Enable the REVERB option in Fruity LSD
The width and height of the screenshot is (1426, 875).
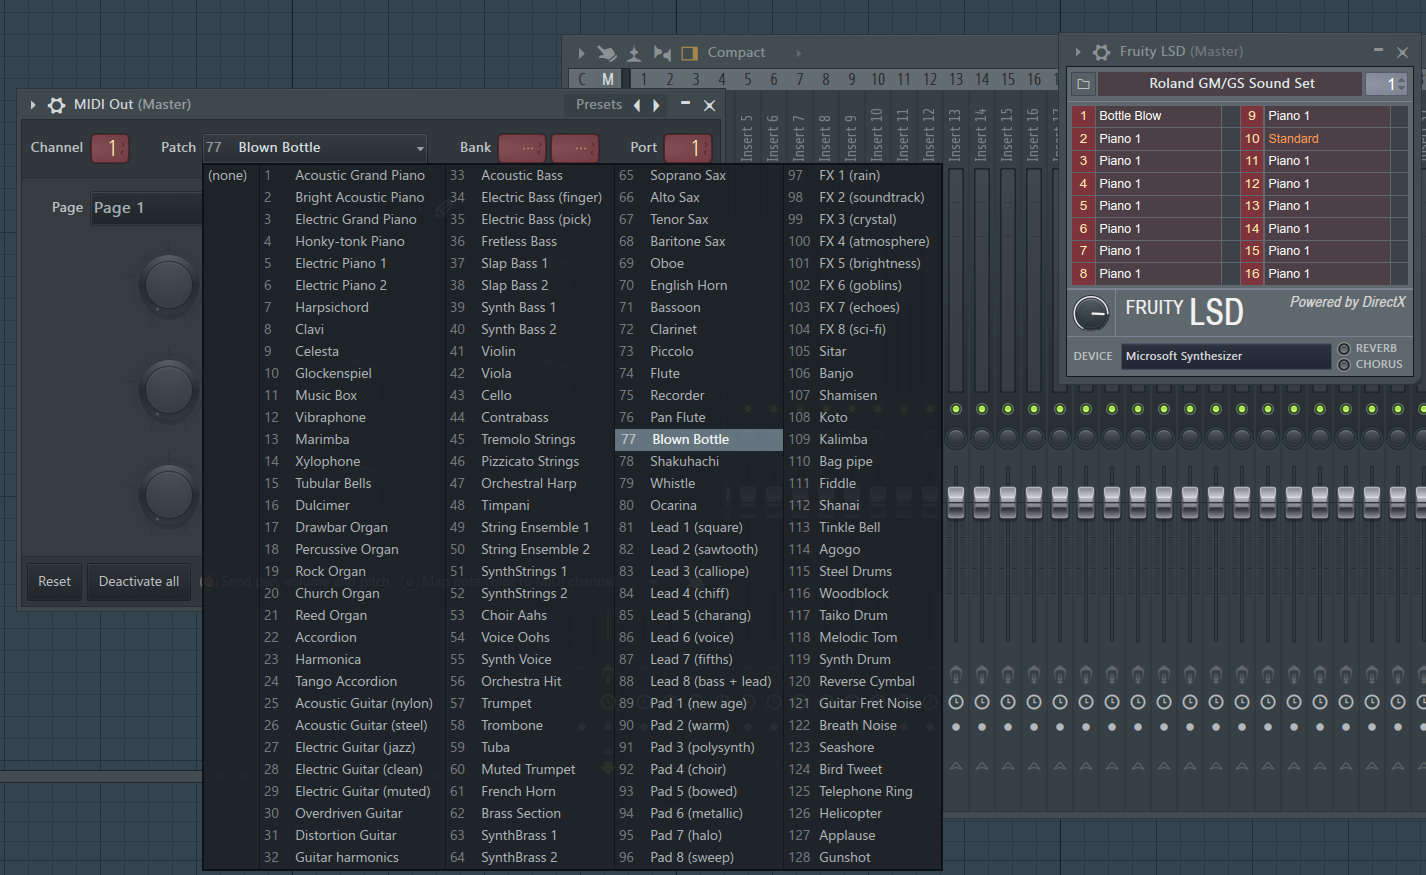tap(1344, 349)
